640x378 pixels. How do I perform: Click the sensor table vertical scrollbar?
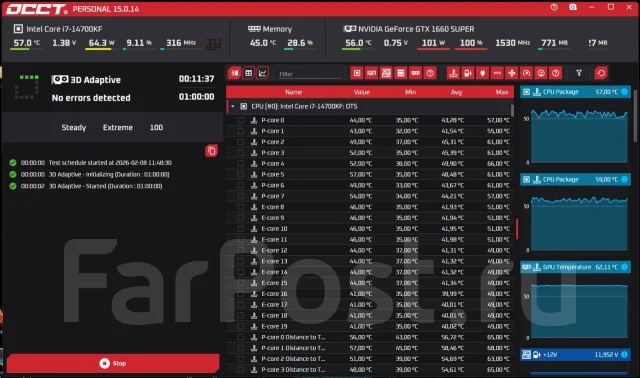coord(512,111)
